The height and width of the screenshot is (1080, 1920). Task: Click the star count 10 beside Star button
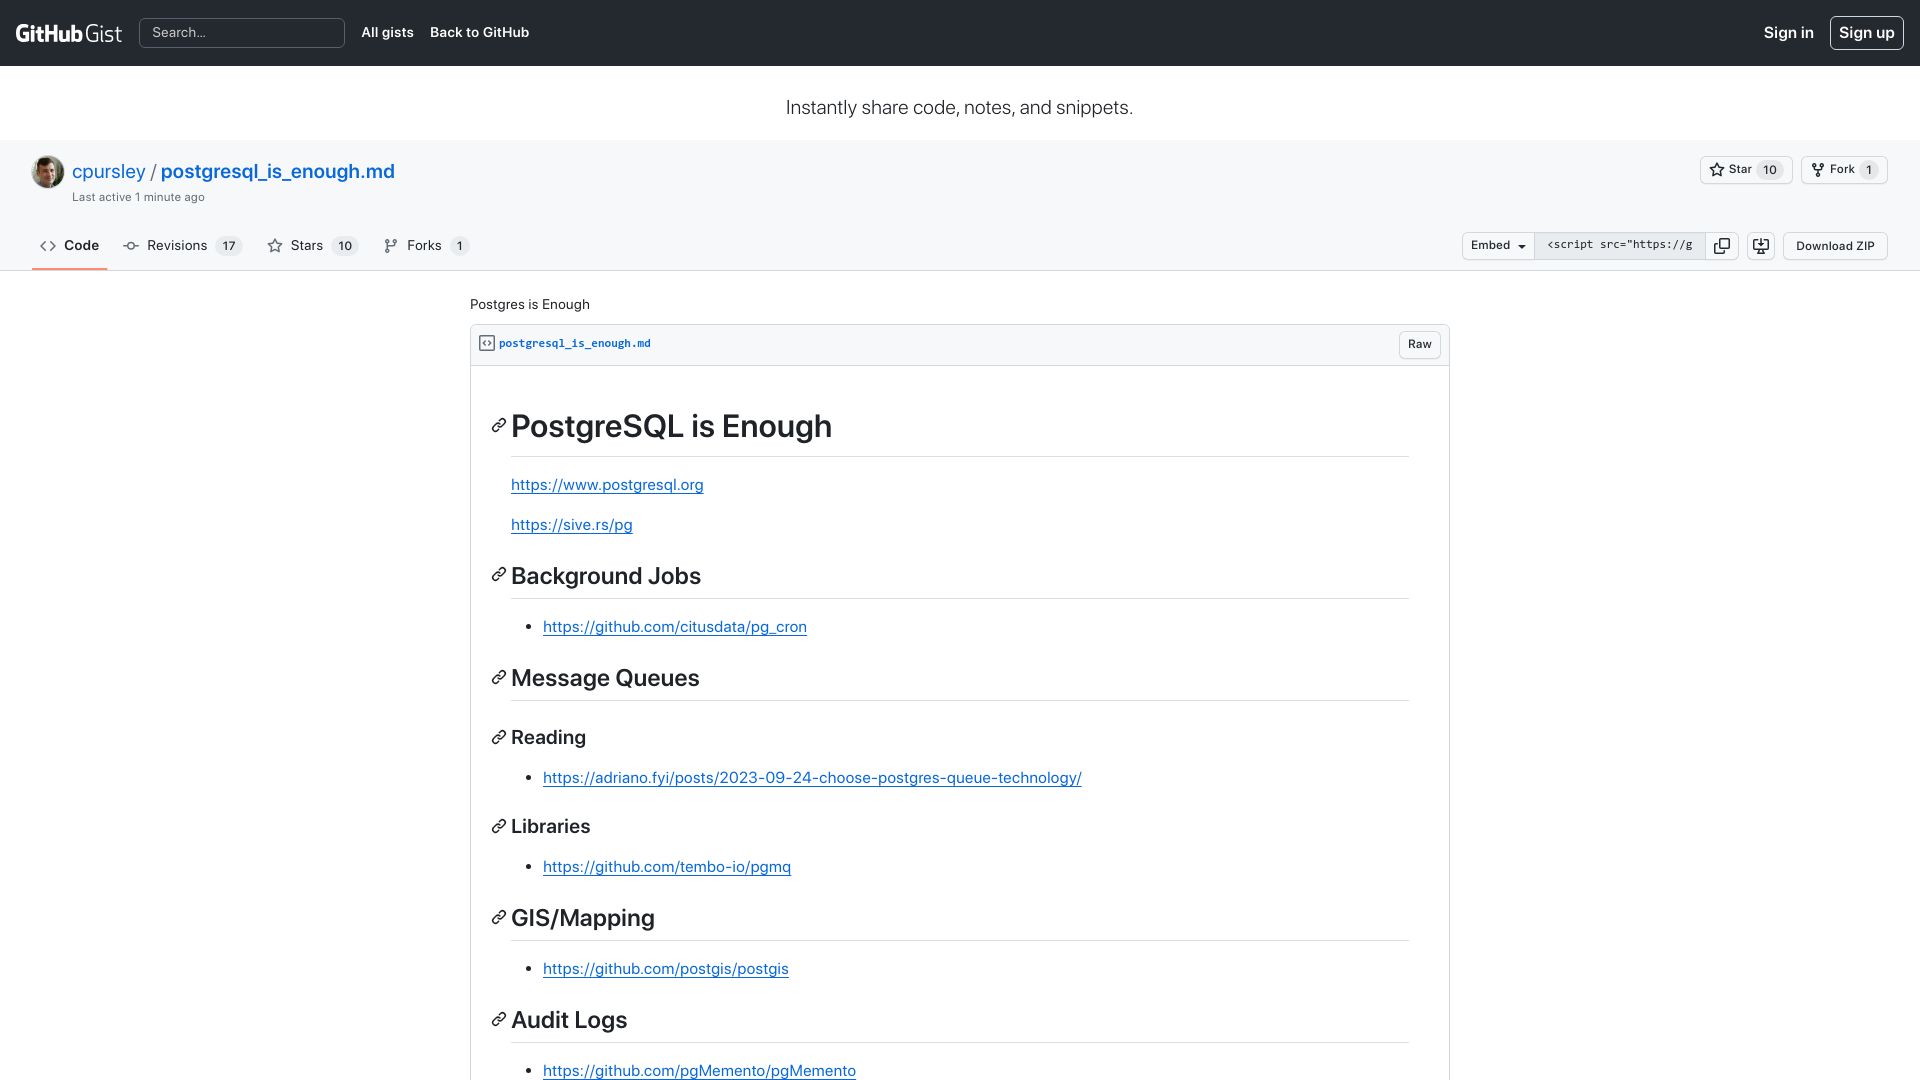pyautogui.click(x=1770, y=170)
